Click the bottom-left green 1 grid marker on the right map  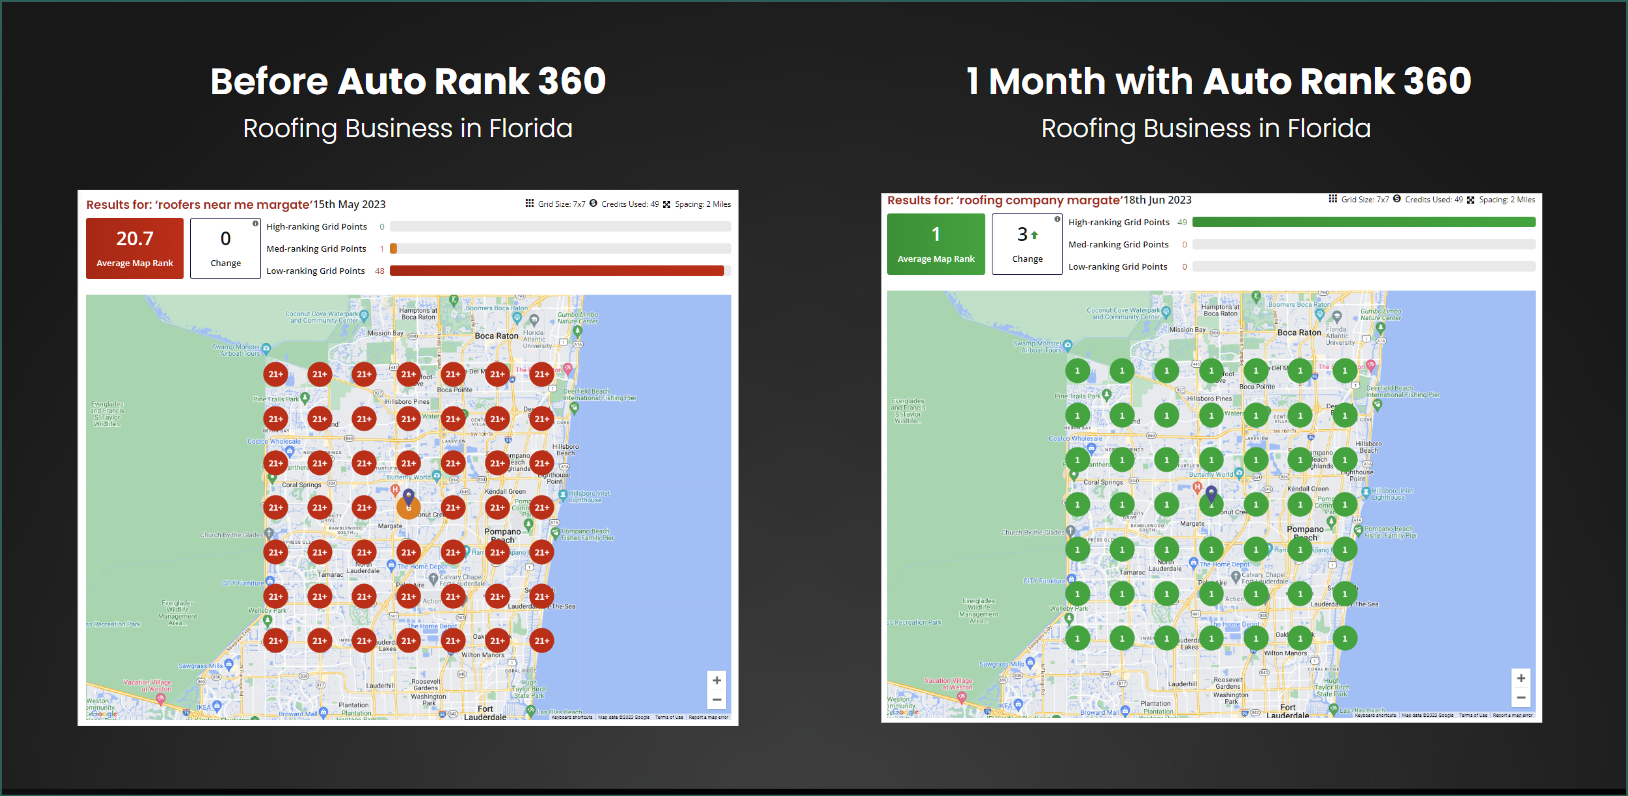[1077, 637]
